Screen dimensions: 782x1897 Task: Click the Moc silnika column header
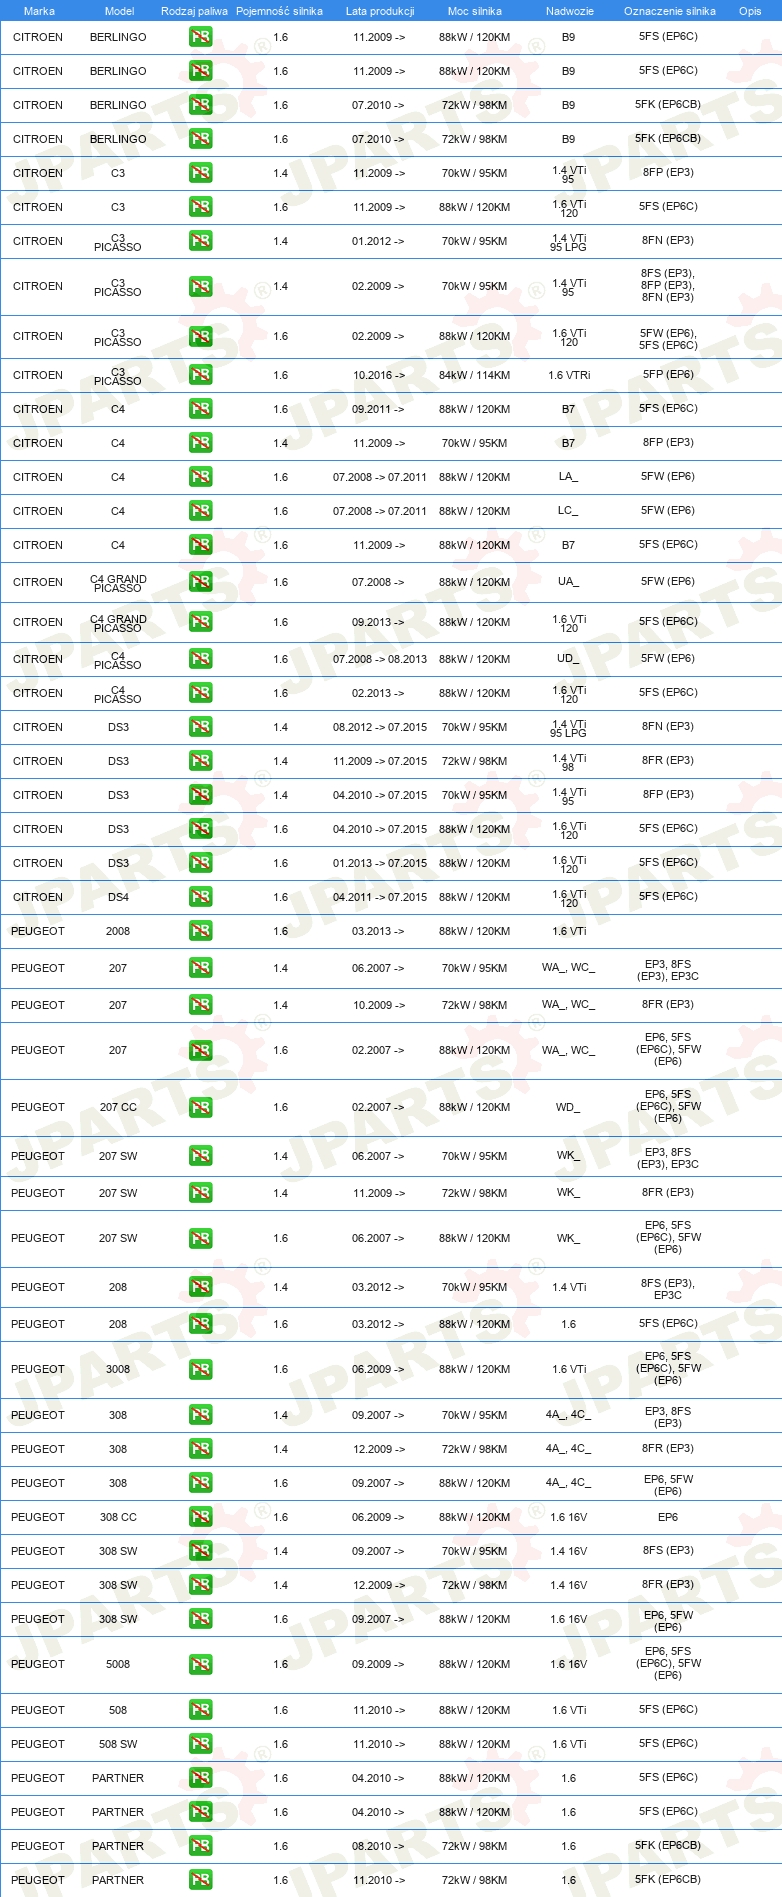tap(475, 11)
